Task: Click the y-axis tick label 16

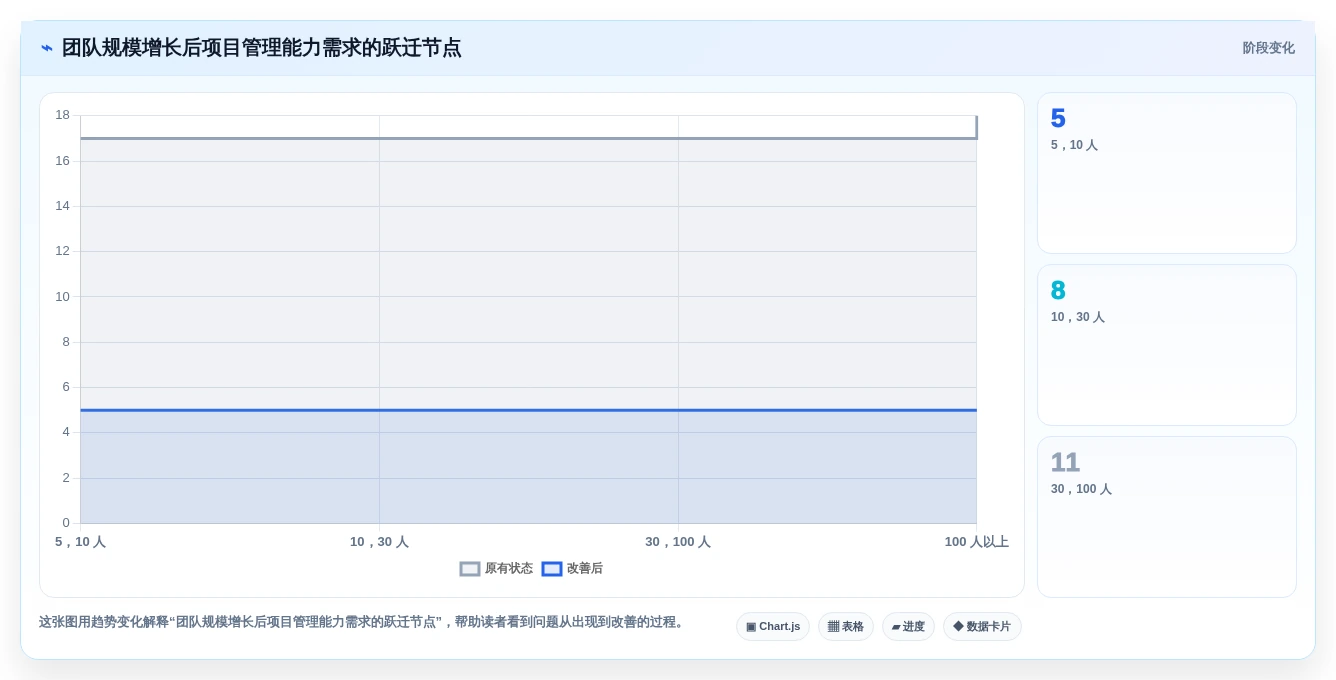Action: click(62, 161)
